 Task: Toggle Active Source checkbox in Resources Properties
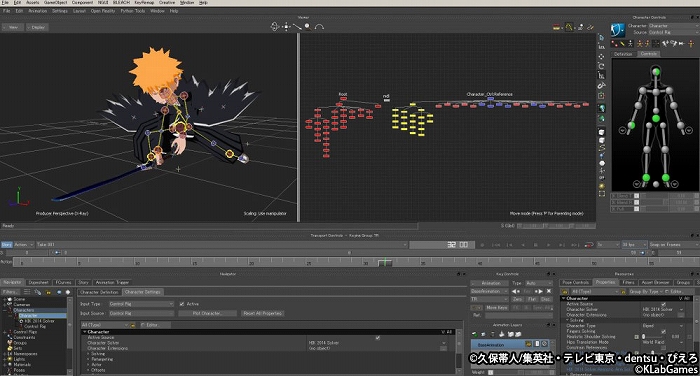[x=663, y=304]
